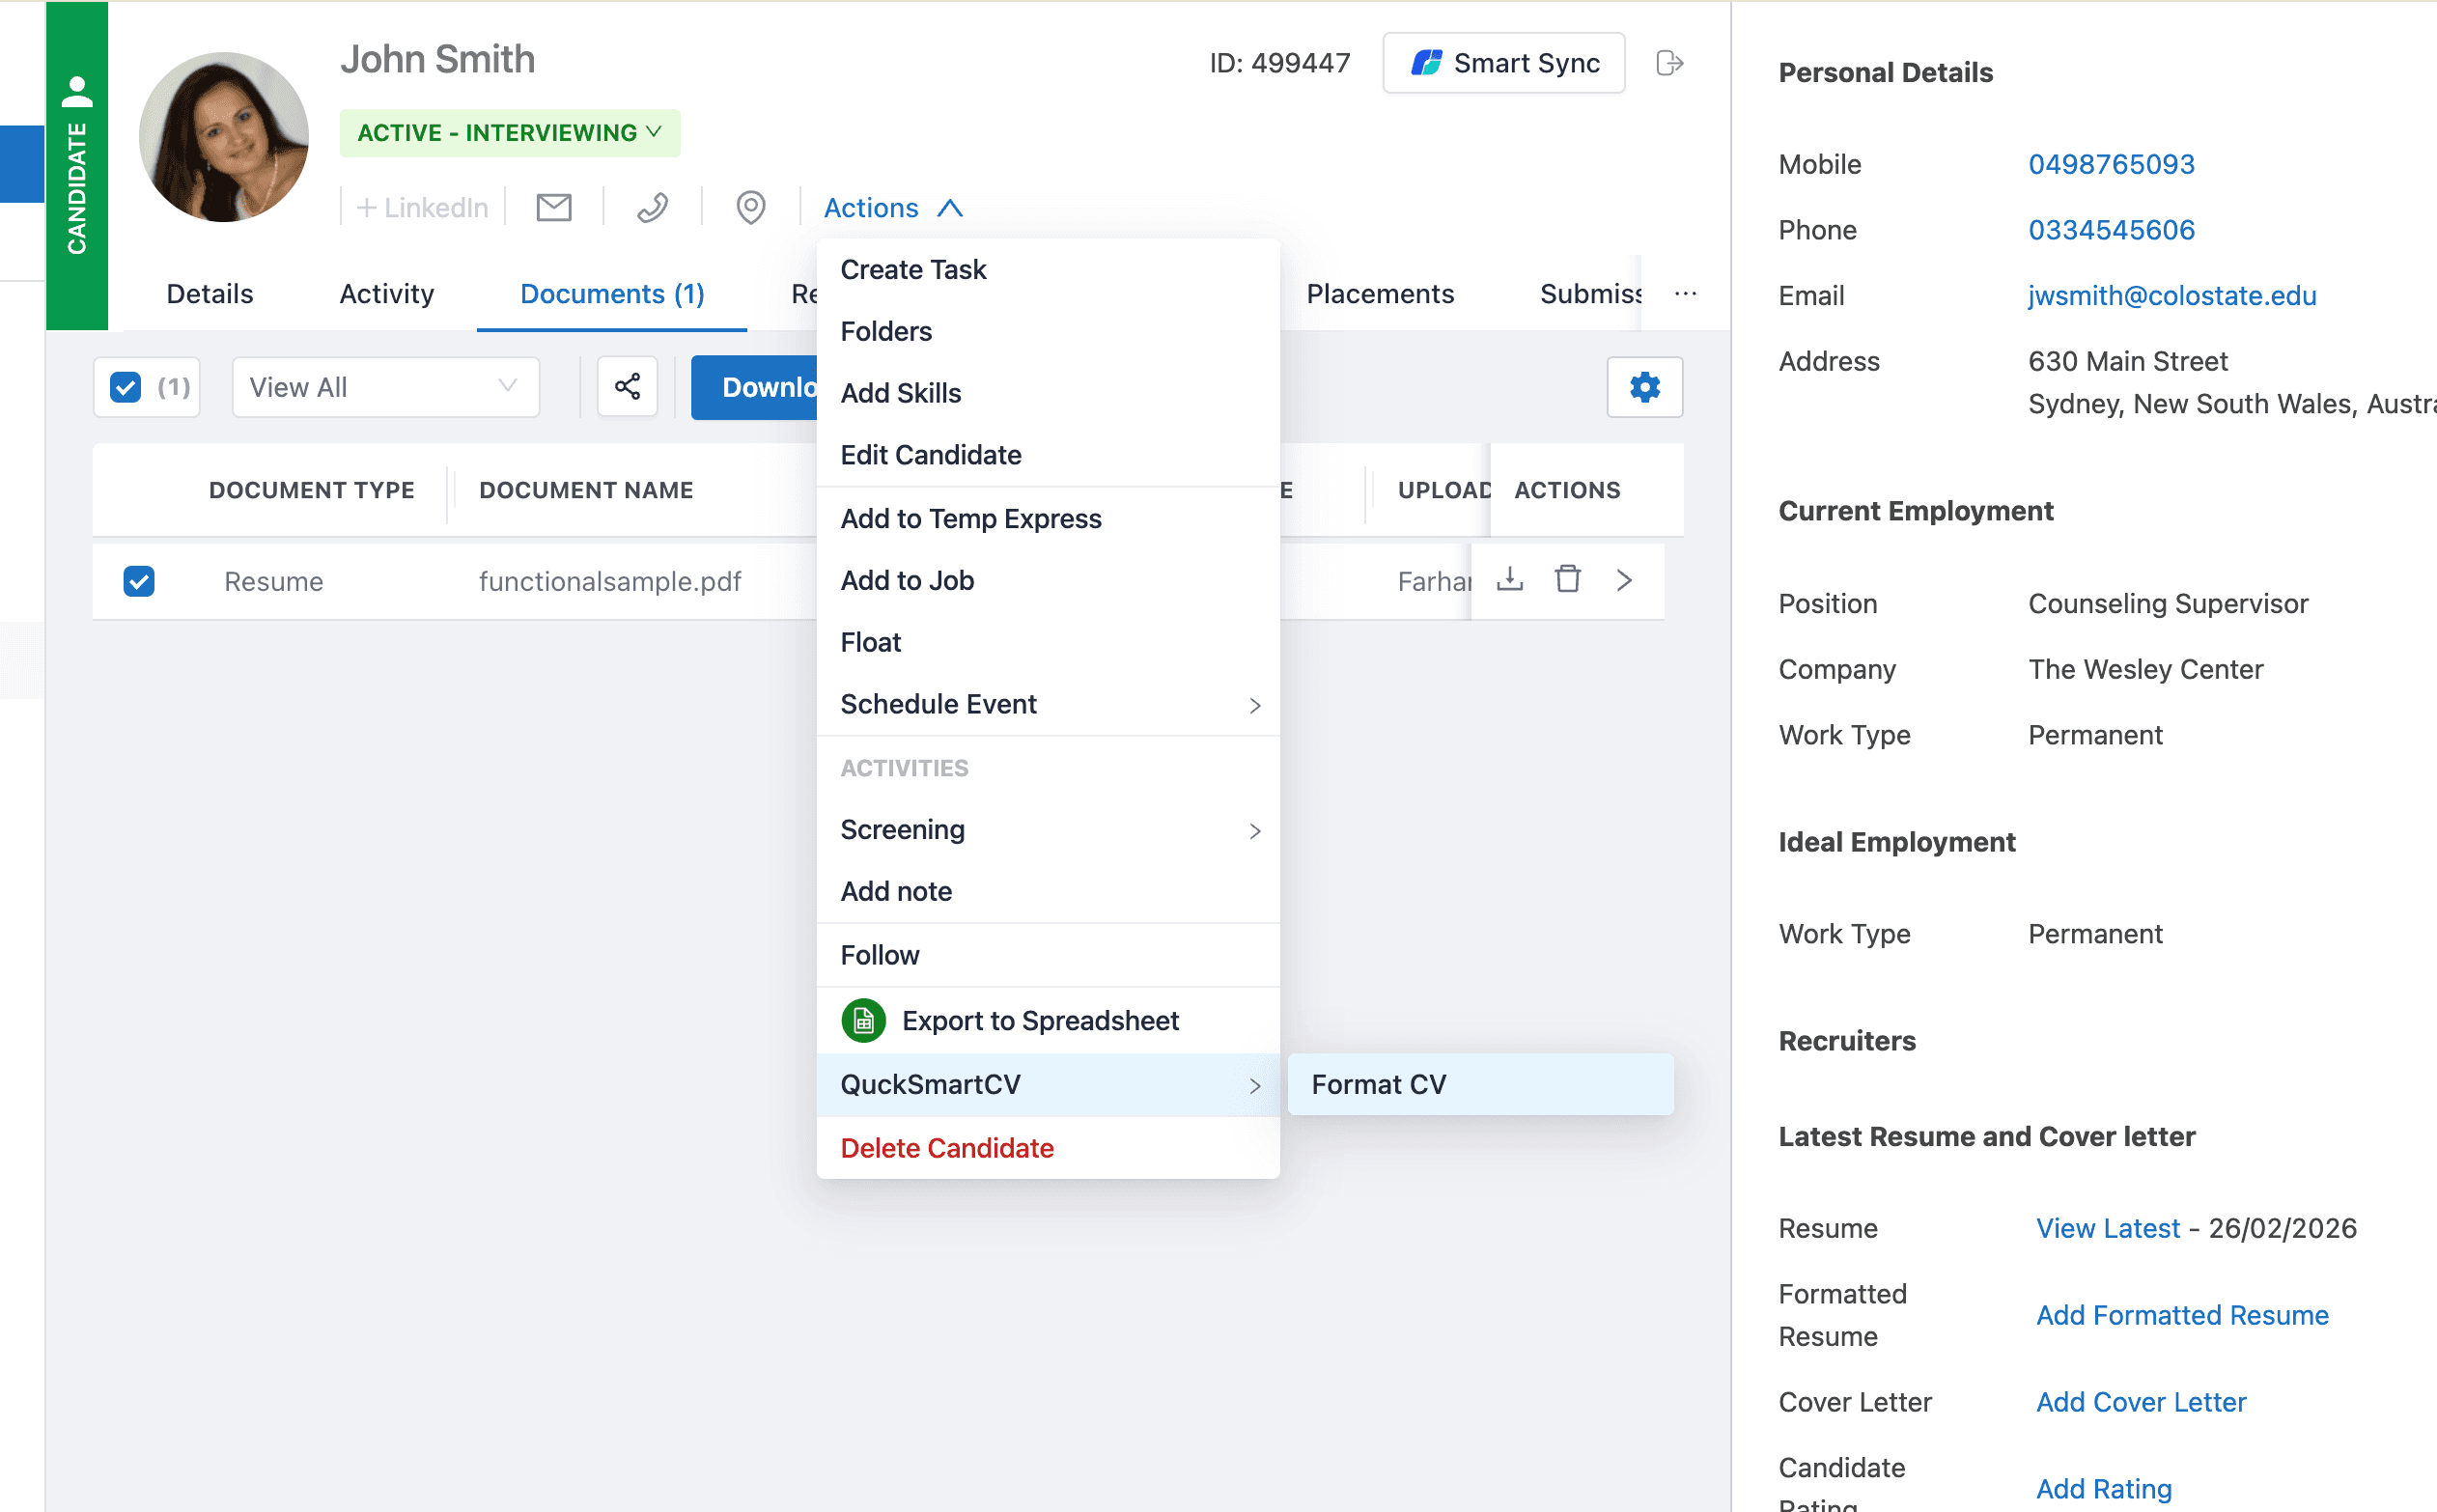Open the table settings gear icon
The image size is (2437, 1512).
(x=1644, y=387)
